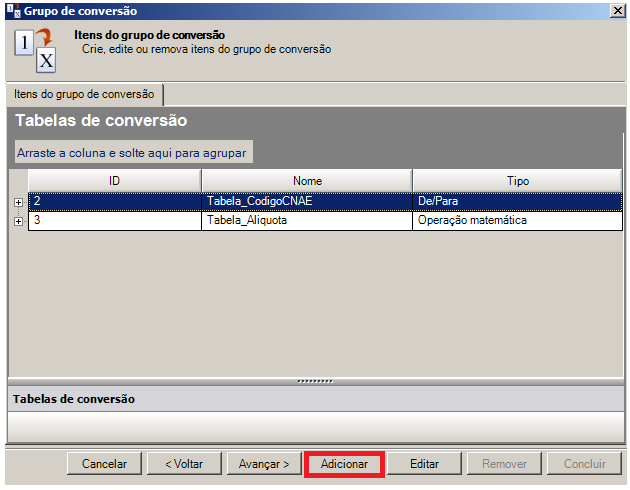This screenshot has height=490, width=630.
Task: Click the disabled Remover button
Action: 504,464
